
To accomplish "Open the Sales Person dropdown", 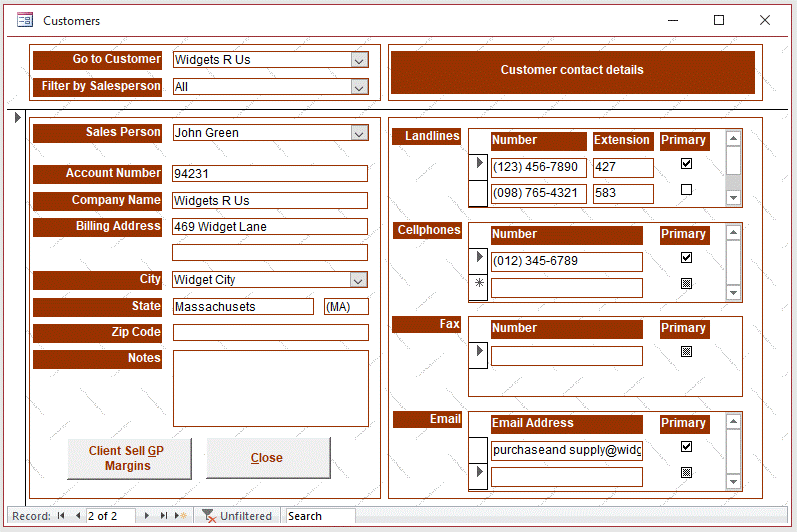I will pos(359,133).
